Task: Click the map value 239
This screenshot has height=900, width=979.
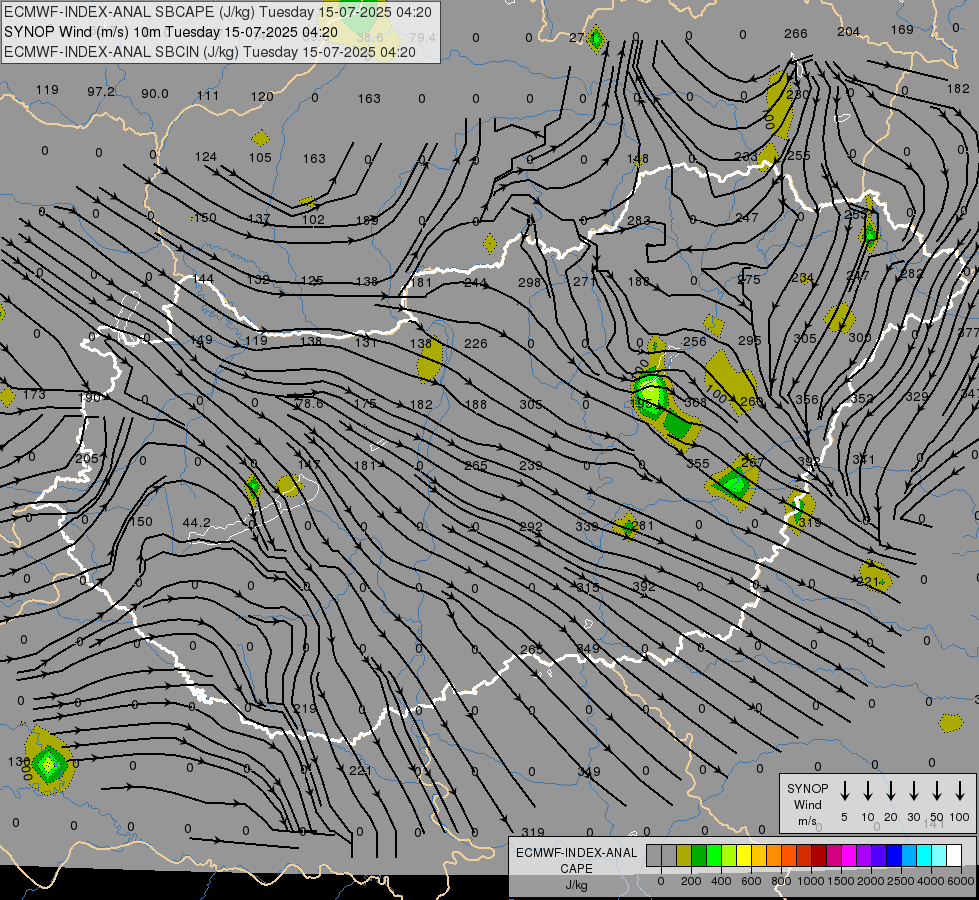Action: pos(531,465)
